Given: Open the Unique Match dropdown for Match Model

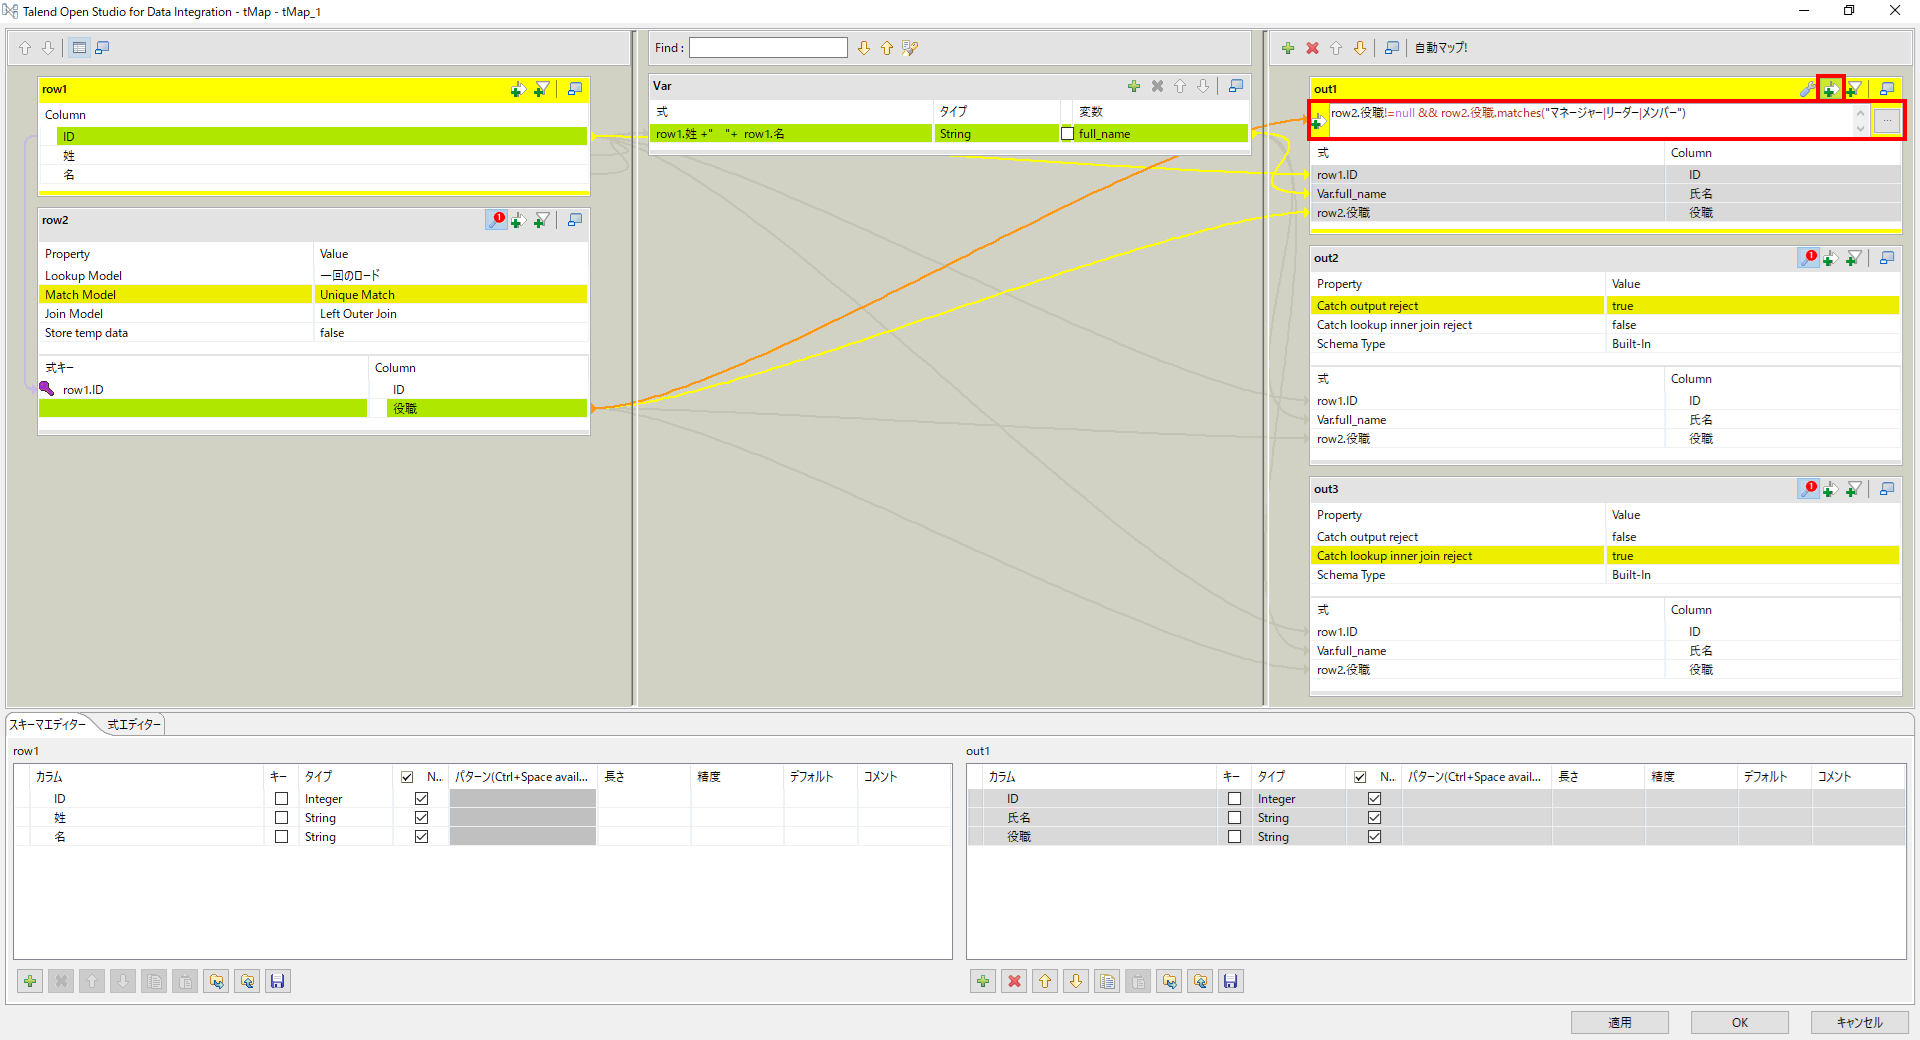Looking at the screenshot, I should [451, 294].
